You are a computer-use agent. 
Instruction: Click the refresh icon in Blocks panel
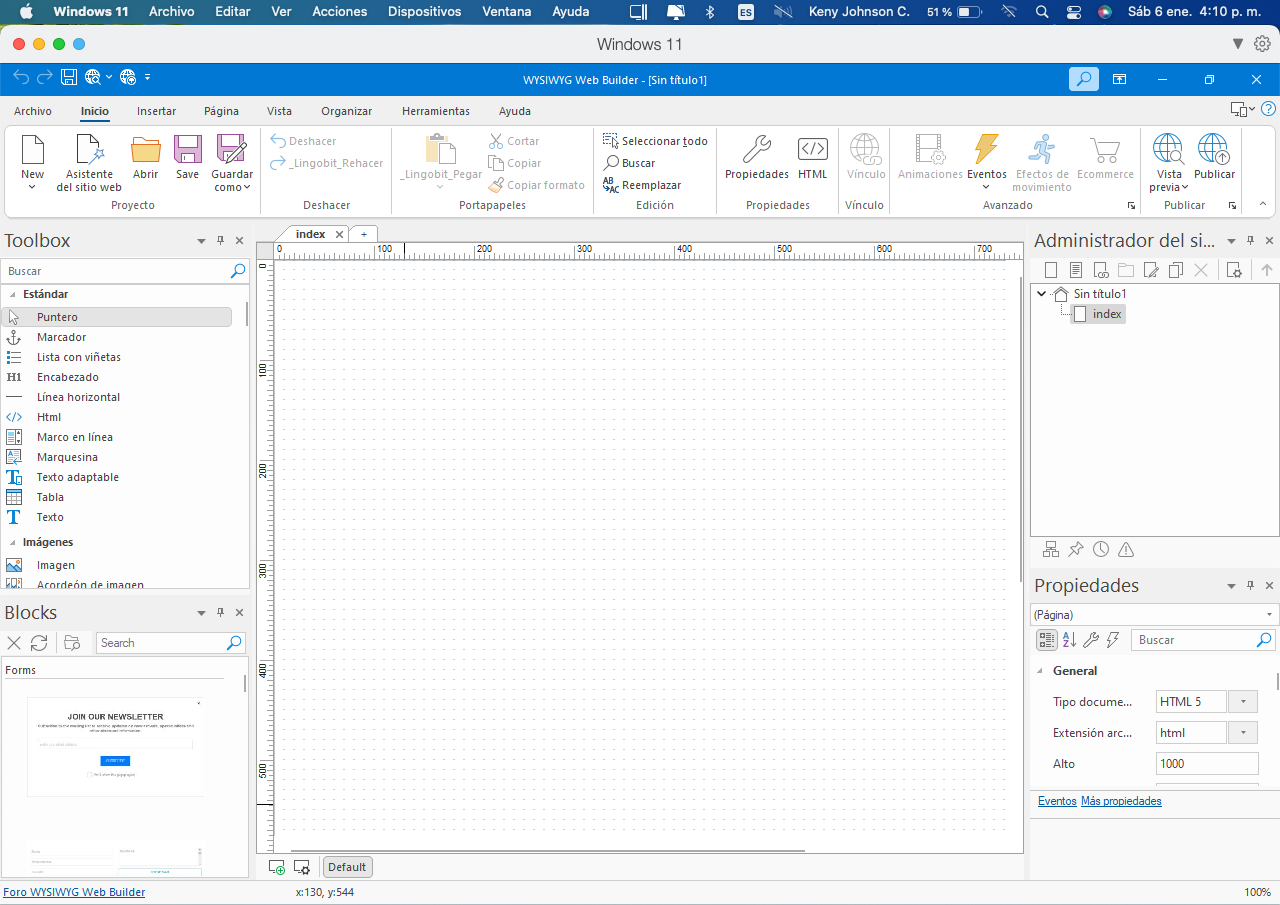[39, 643]
